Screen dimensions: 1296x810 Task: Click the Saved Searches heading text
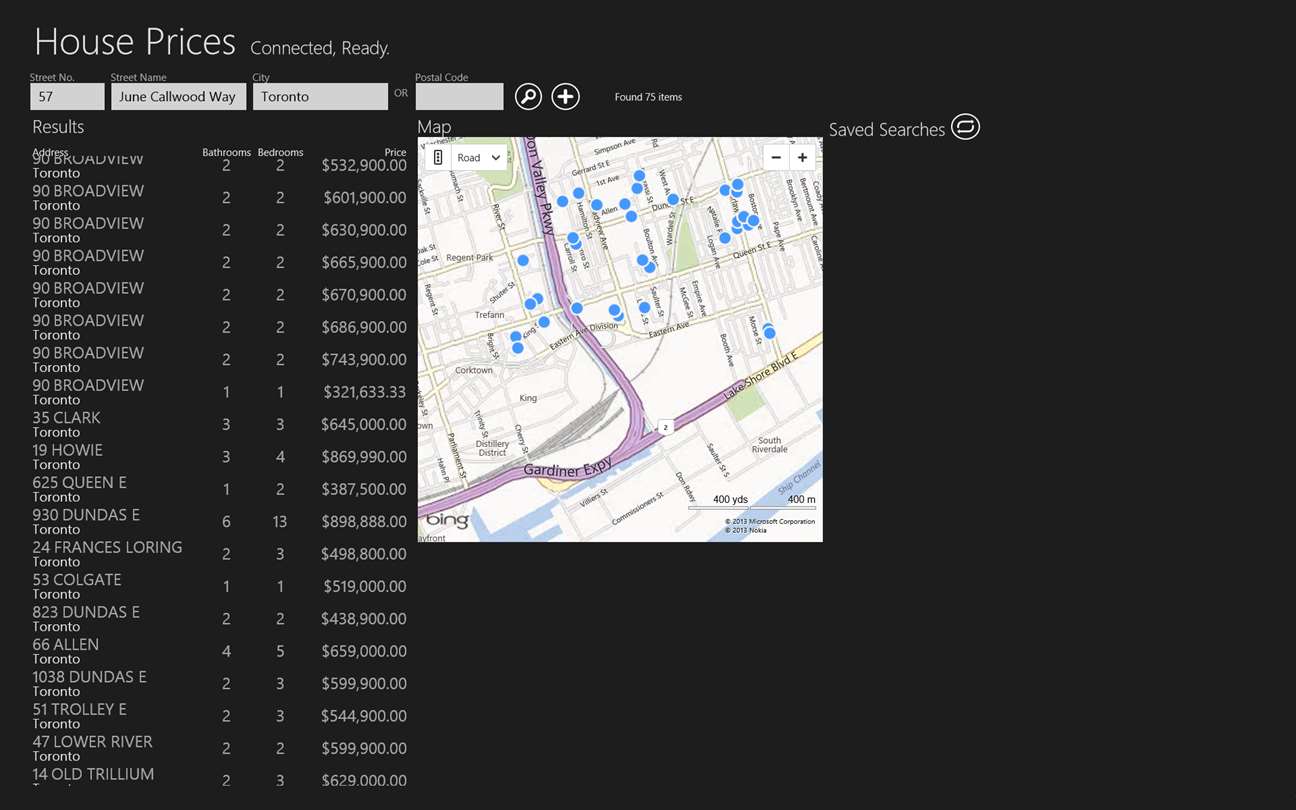point(887,129)
